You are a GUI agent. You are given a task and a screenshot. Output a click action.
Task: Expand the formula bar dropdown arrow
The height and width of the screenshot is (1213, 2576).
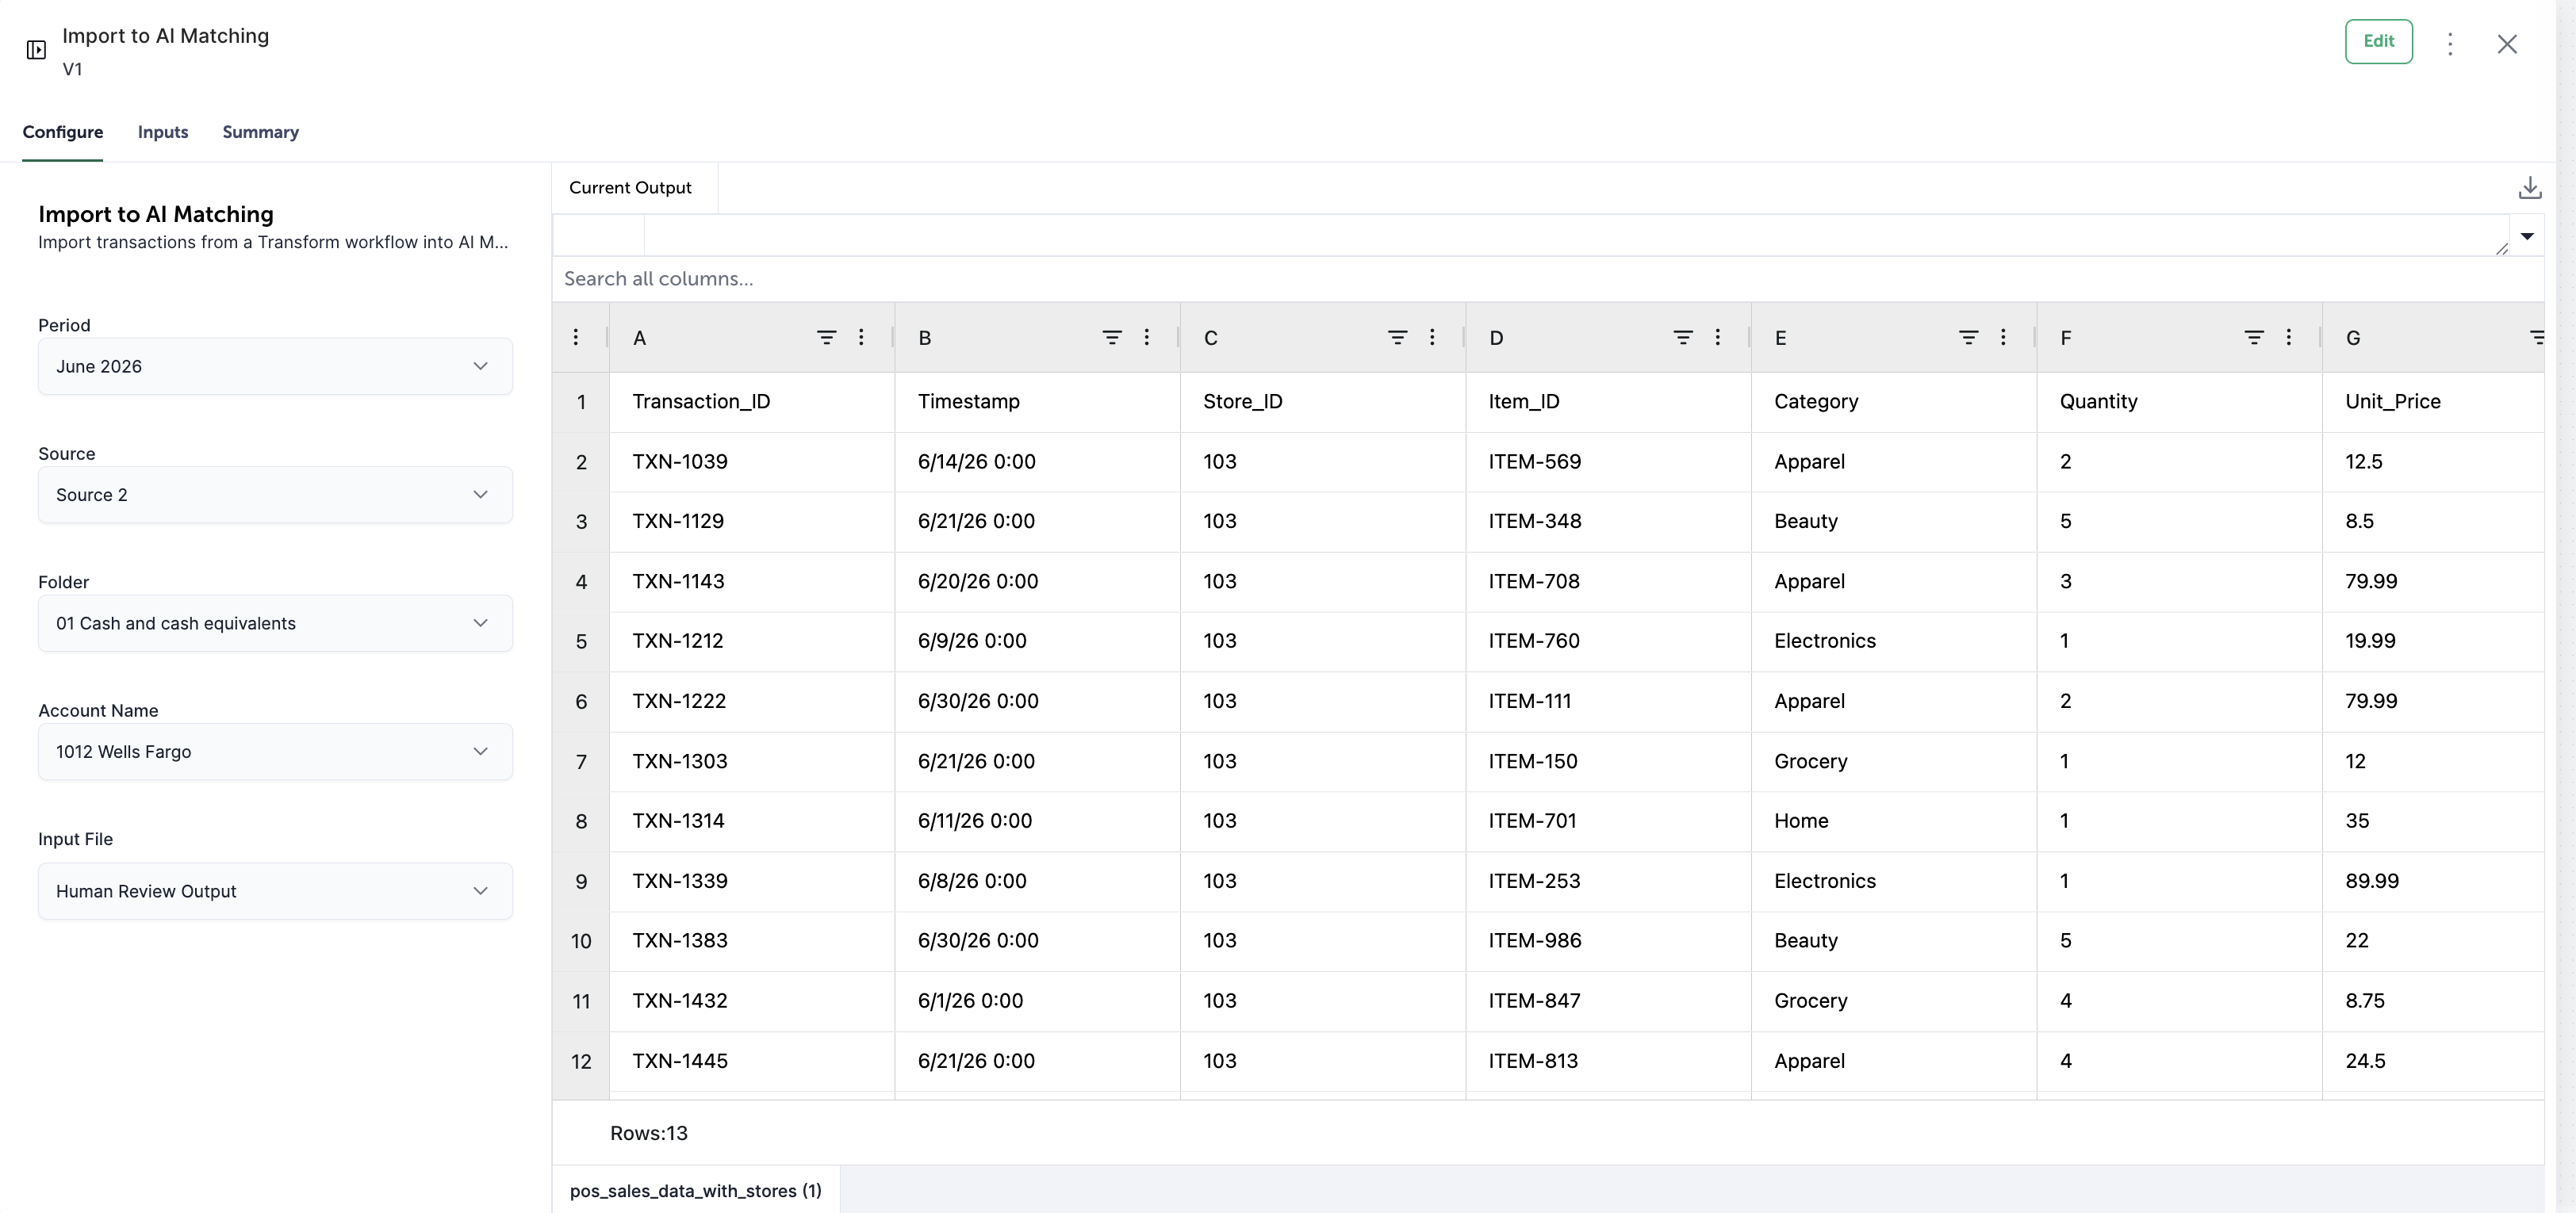click(2526, 236)
